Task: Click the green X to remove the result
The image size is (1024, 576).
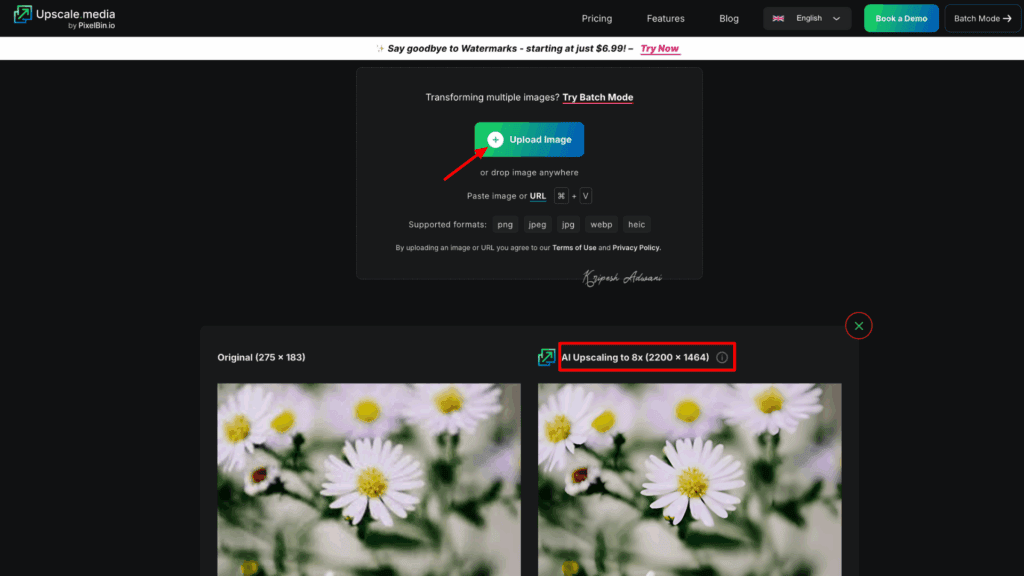Action: pos(858,325)
